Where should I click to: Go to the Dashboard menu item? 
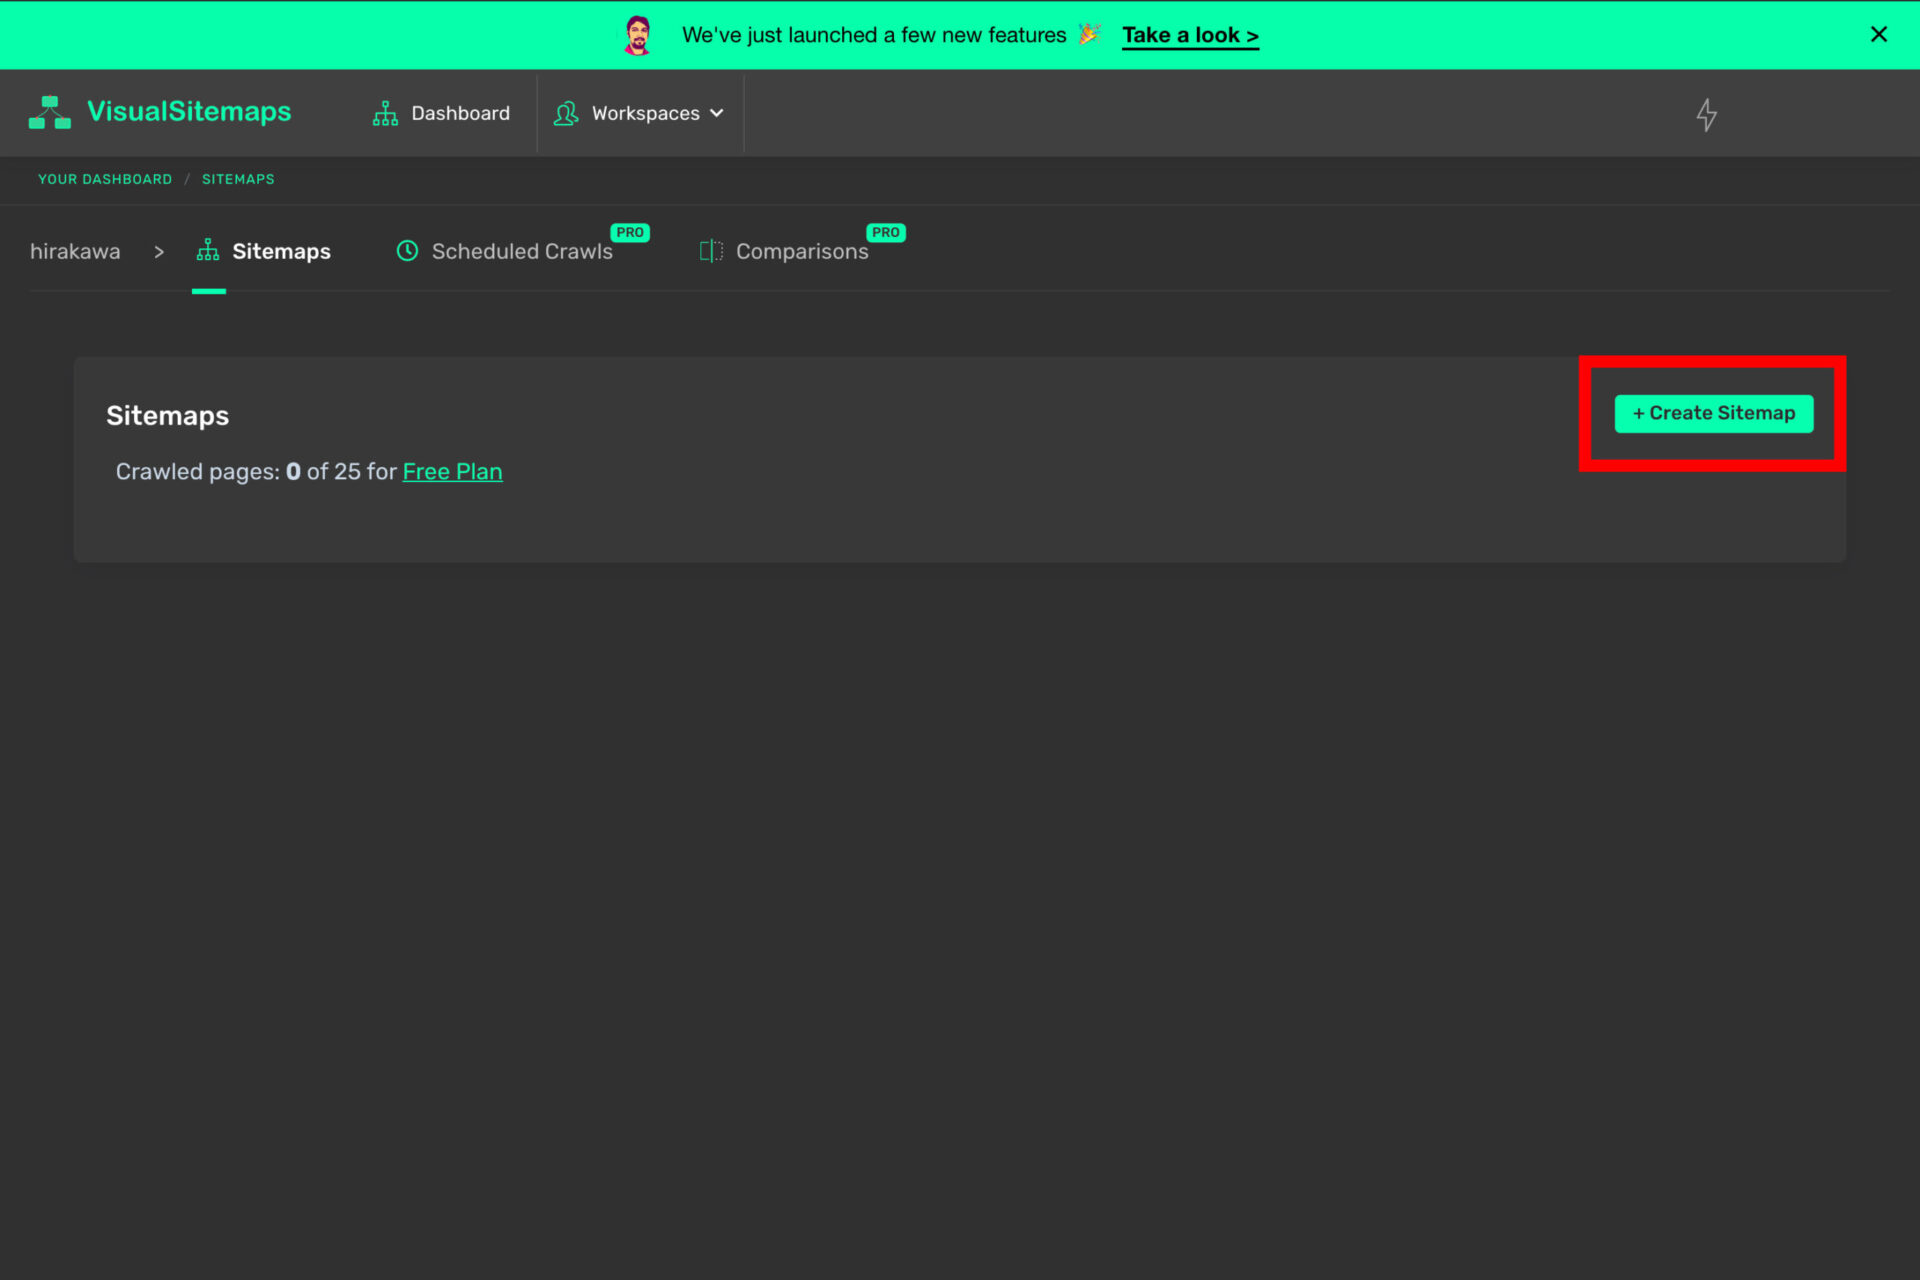(441, 113)
